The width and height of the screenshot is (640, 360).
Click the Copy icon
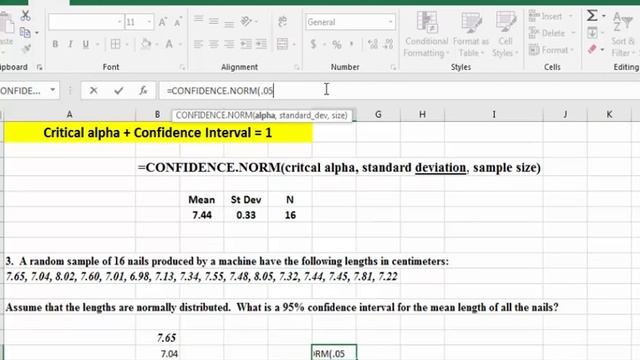[x=24, y=32]
